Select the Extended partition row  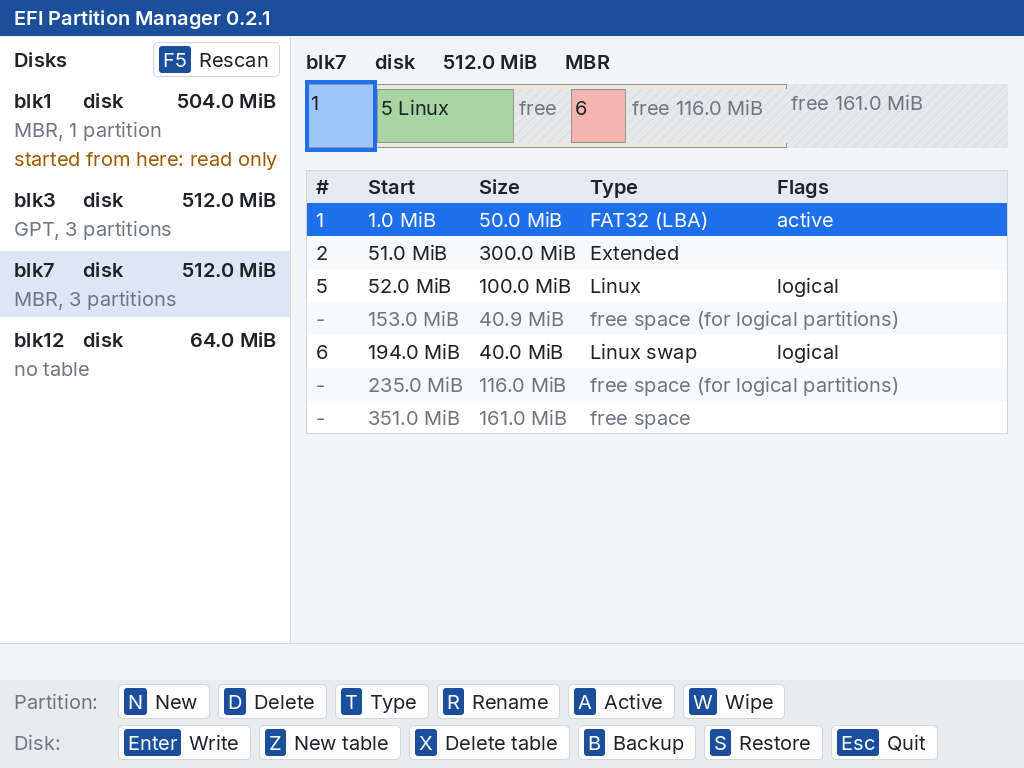click(657, 253)
